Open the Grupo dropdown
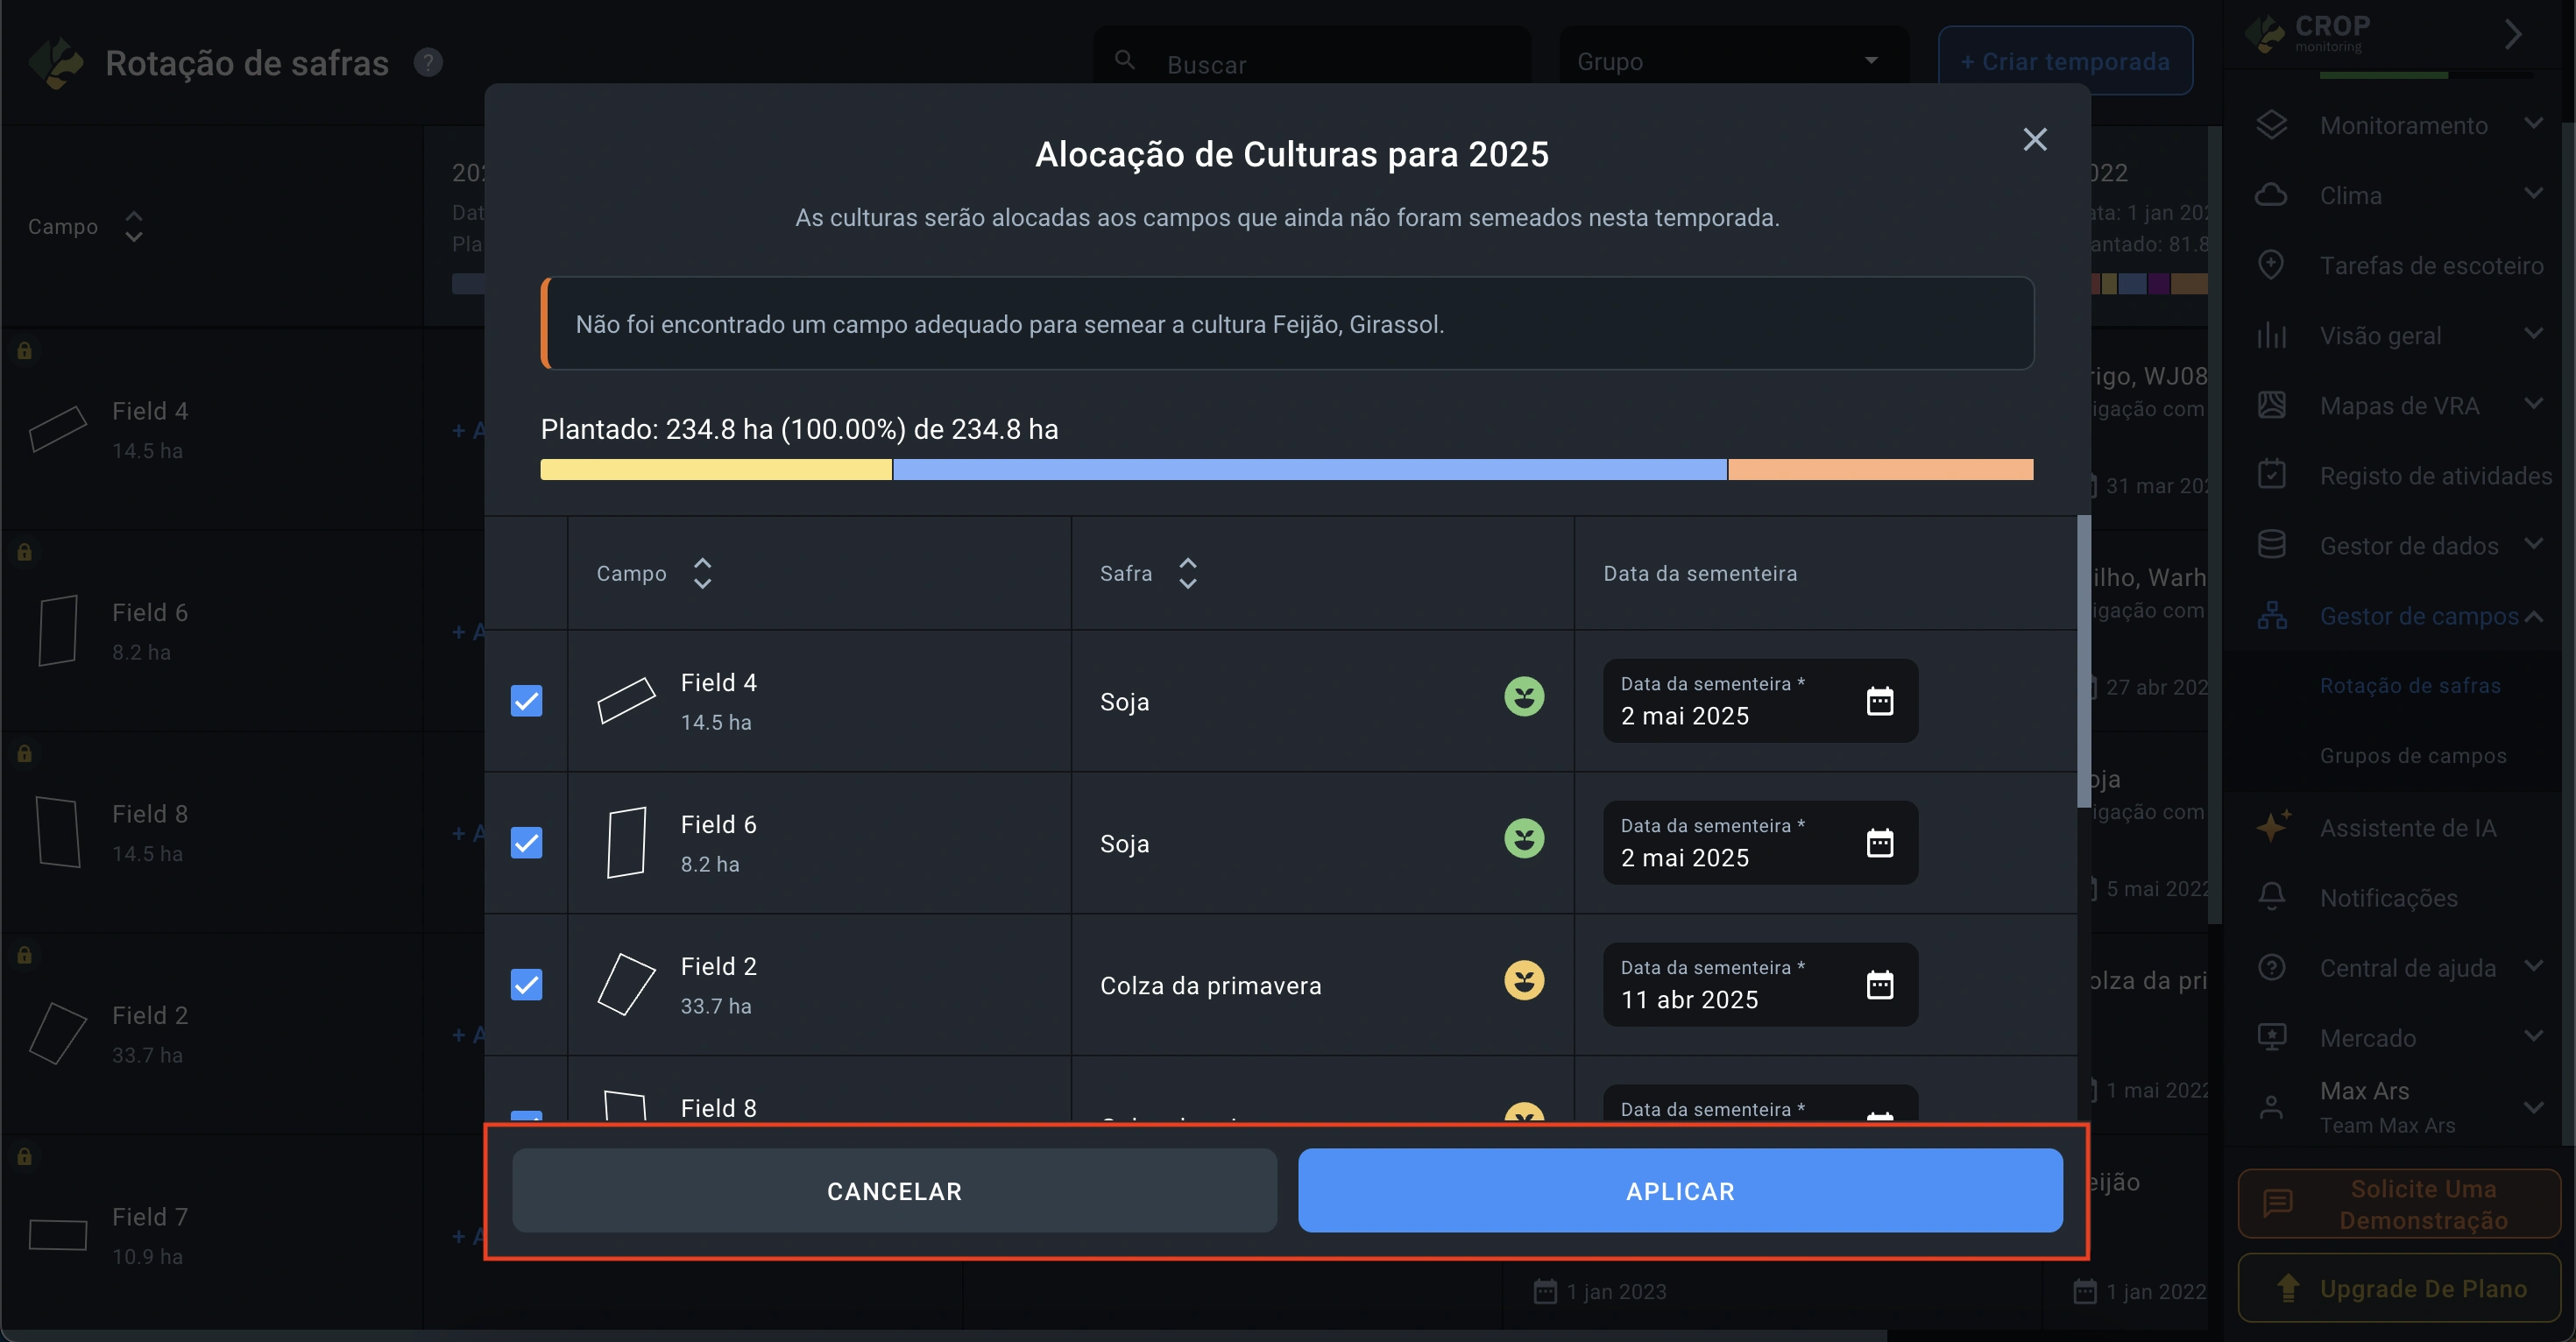 tap(1733, 61)
